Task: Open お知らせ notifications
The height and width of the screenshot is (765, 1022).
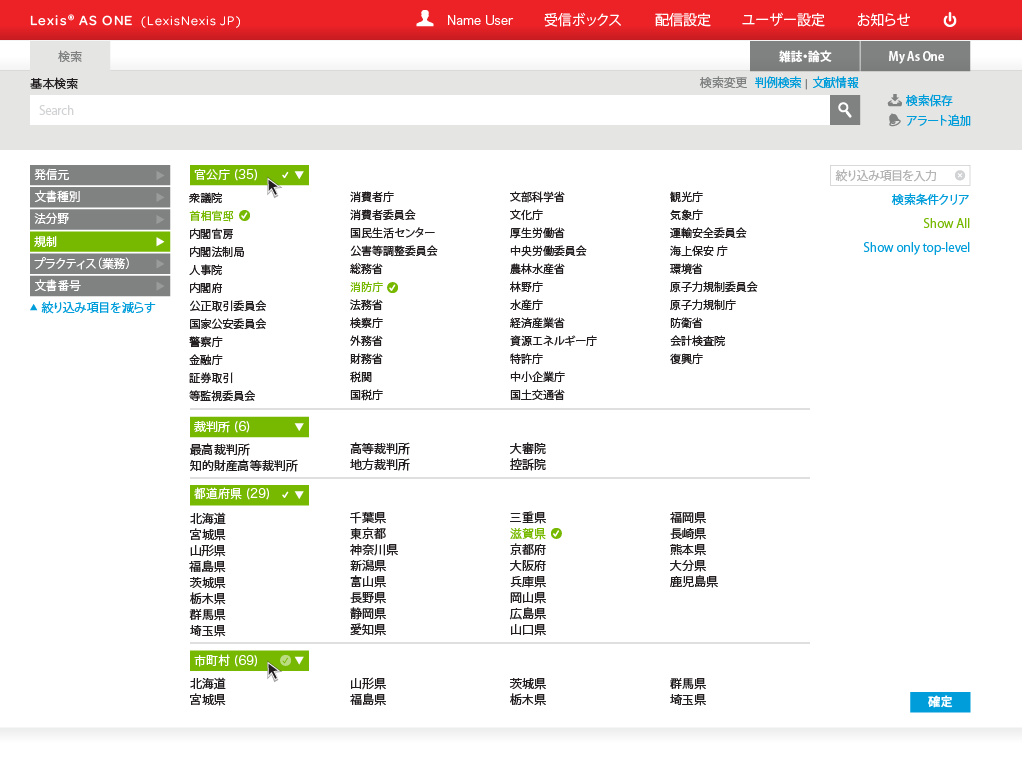Action: tap(883, 20)
